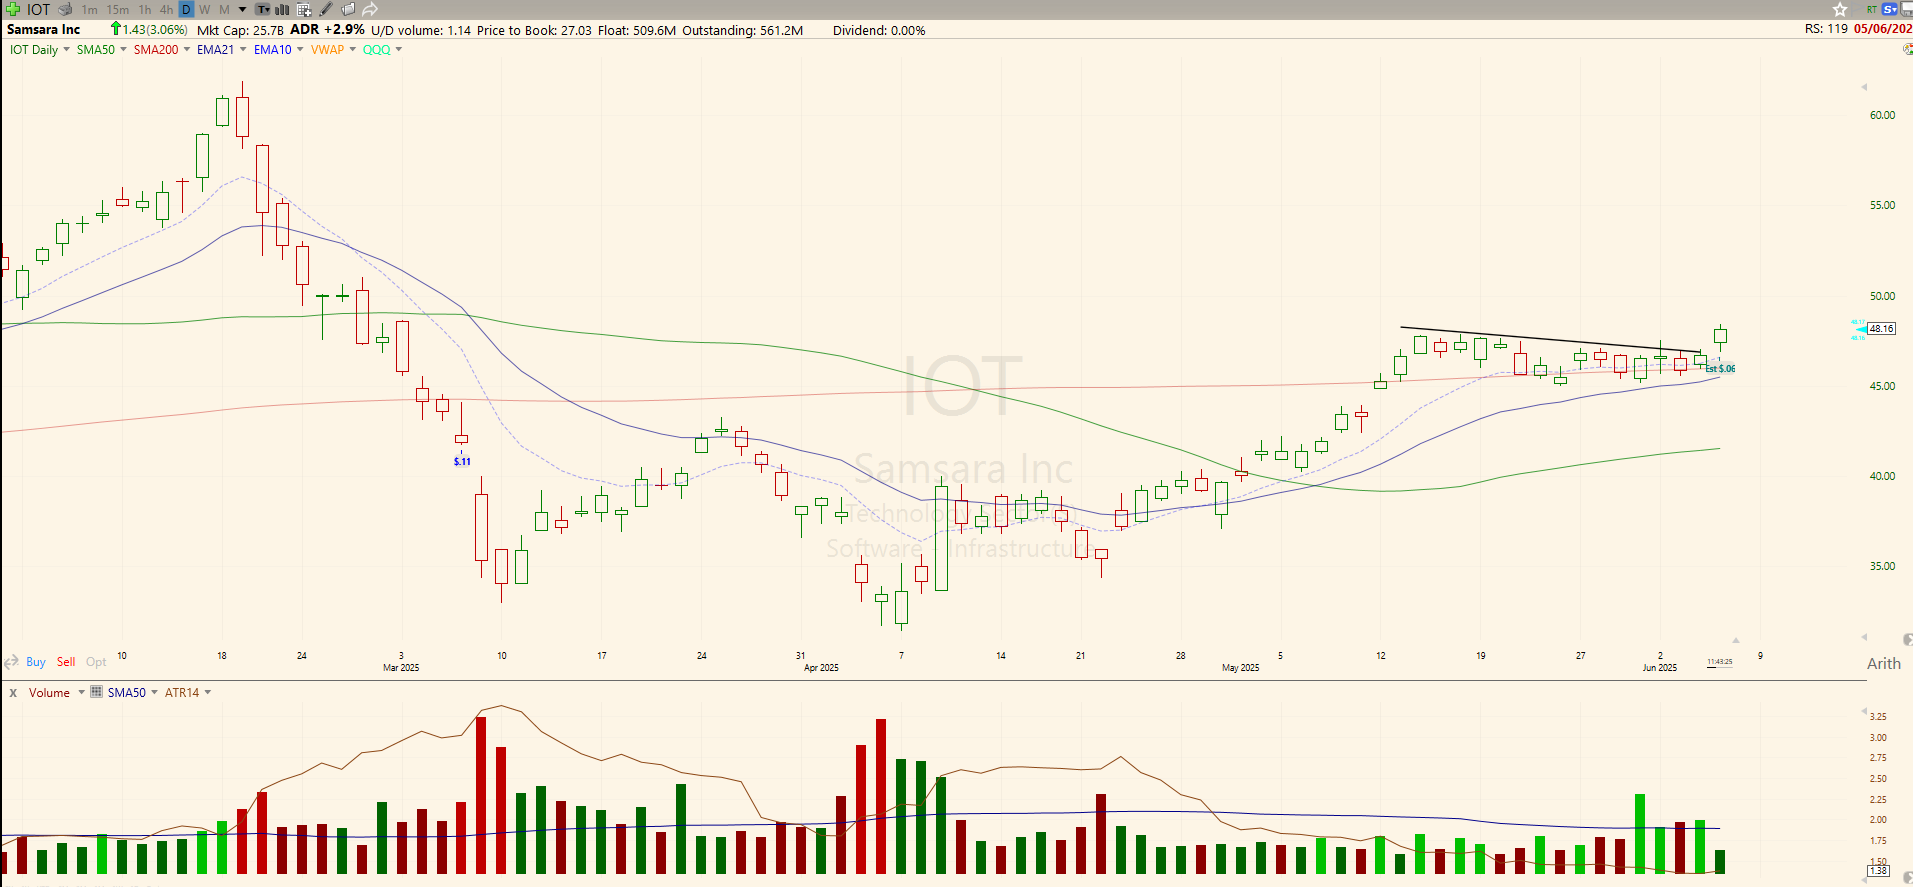This screenshot has height=887, width=1913.
Task: Click the RS: 119 rating
Action: click(x=1826, y=29)
